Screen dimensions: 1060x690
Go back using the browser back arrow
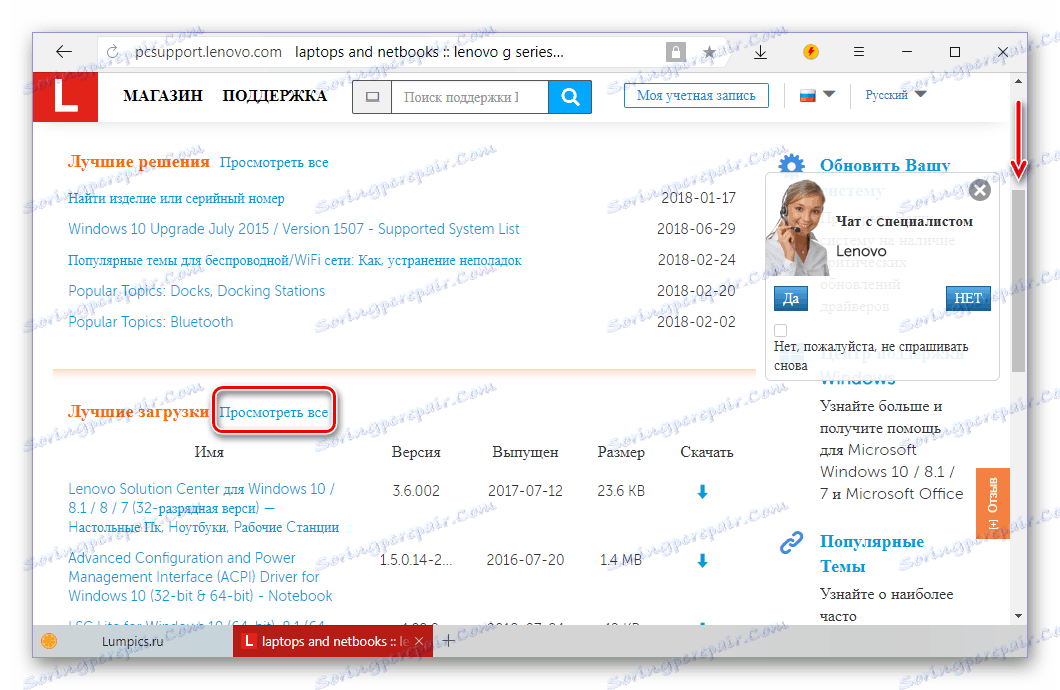tap(64, 52)
